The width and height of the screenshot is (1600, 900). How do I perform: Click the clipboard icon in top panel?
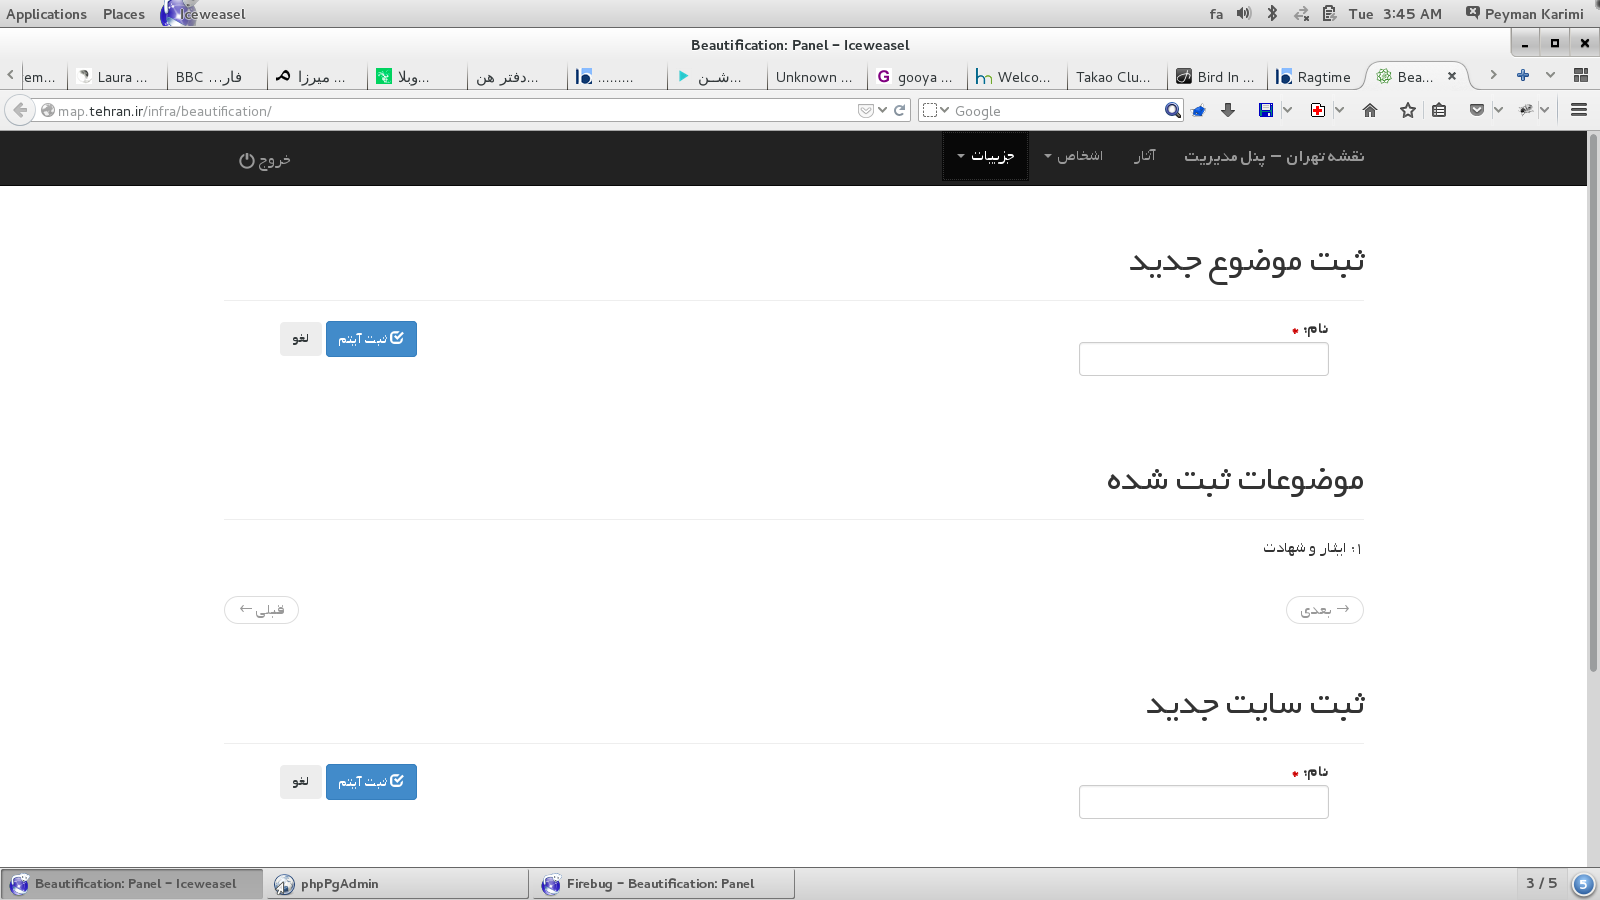point(1329,14)
